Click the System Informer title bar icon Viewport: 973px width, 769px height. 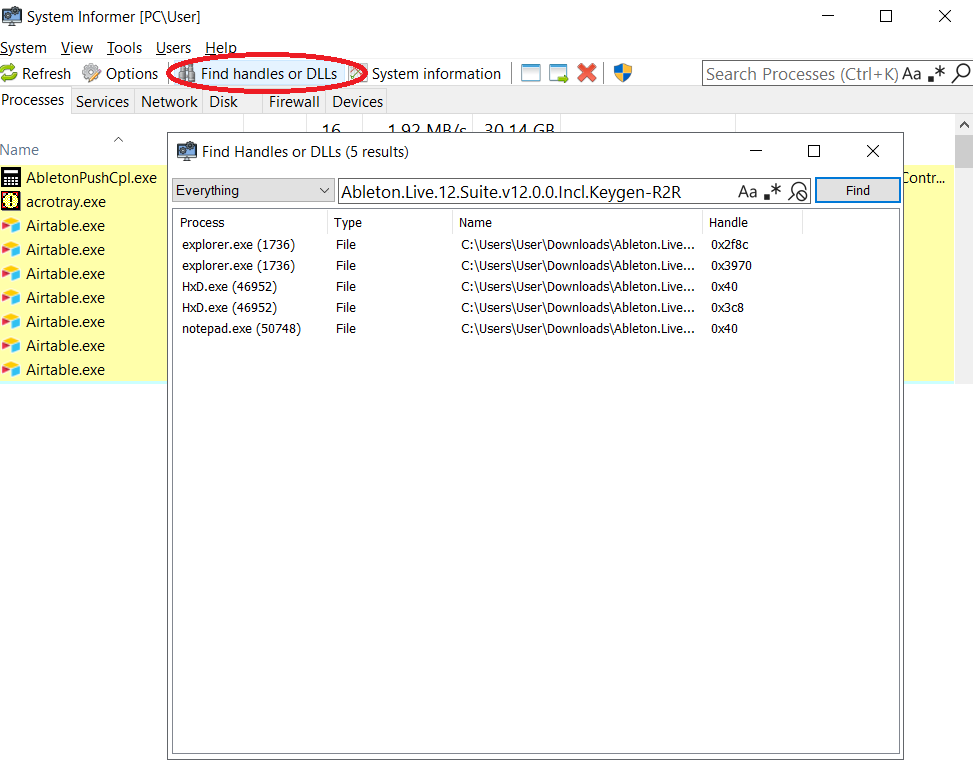[x=12, y=16]
